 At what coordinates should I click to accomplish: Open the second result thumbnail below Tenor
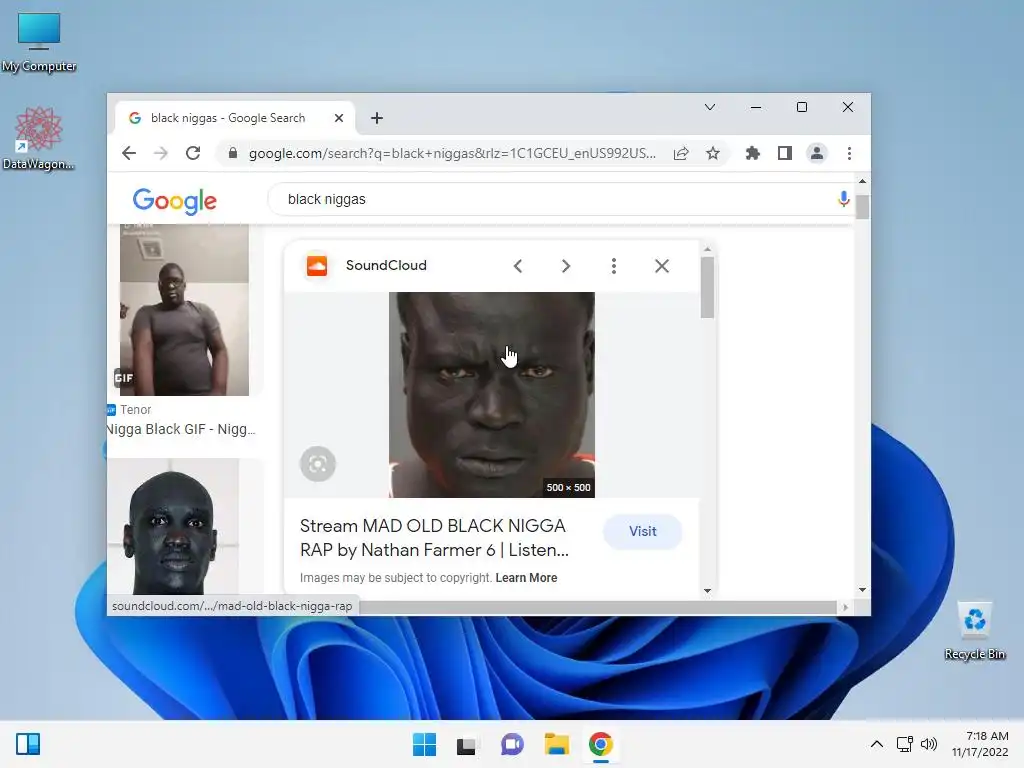pos(174,527)
